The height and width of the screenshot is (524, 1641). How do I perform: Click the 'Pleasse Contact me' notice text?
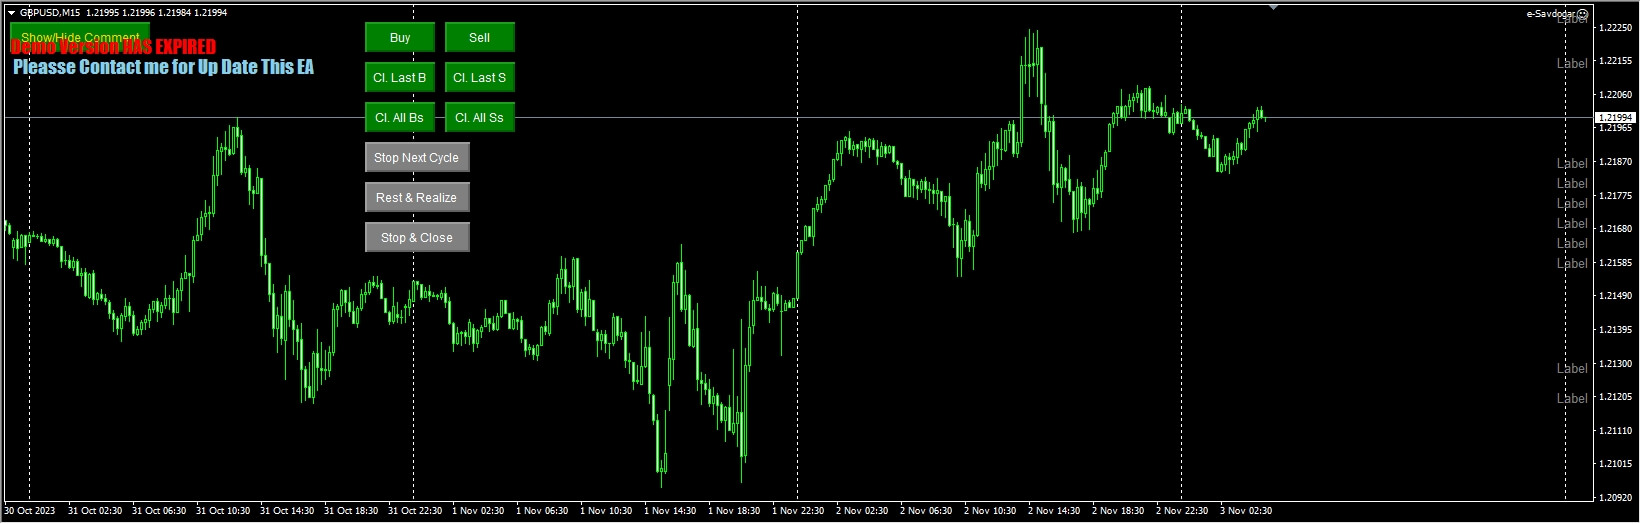163,68
